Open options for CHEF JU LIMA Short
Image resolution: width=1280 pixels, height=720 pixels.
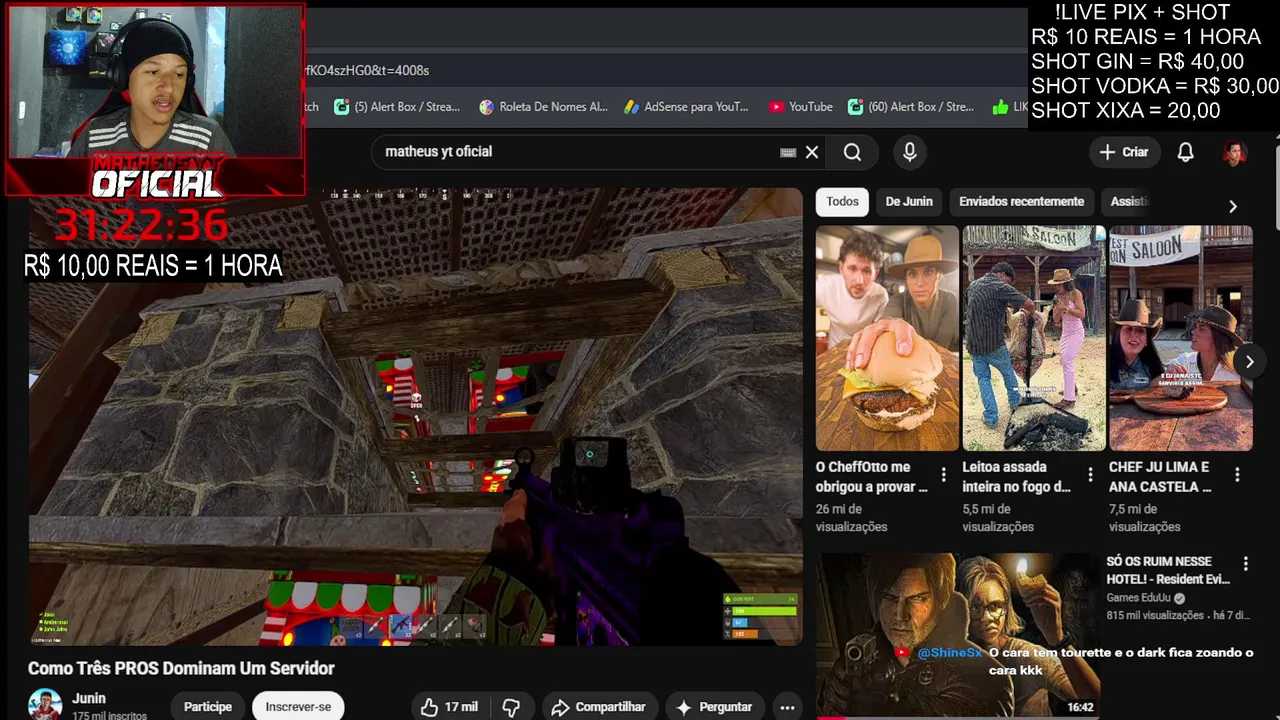coord(1237,475)
